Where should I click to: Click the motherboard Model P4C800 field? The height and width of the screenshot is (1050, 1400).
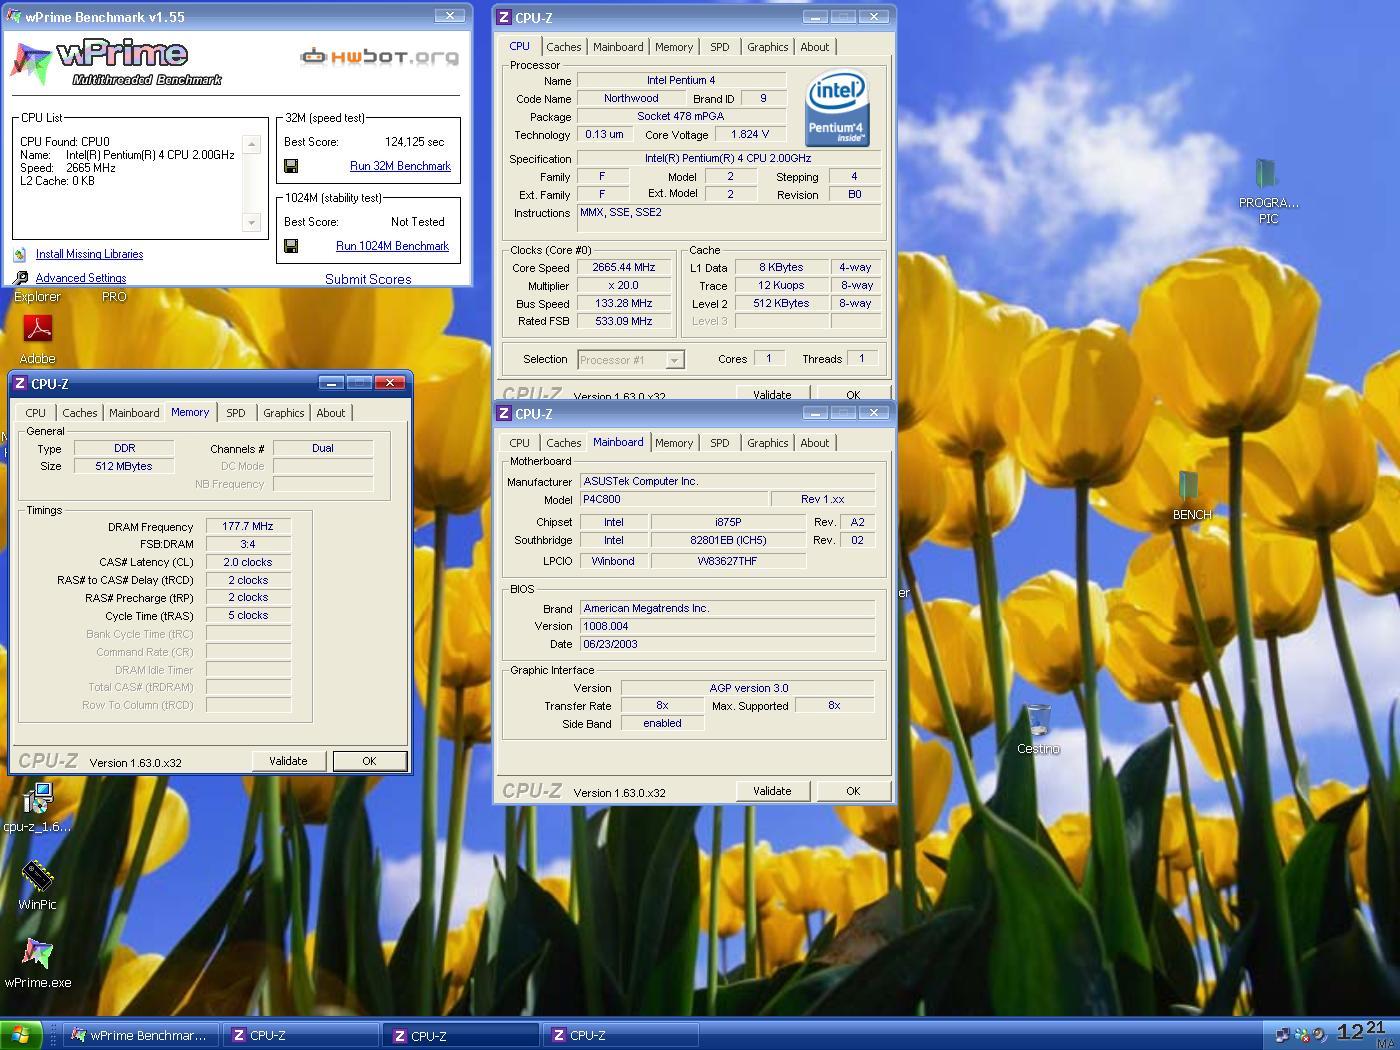(674, 499)
